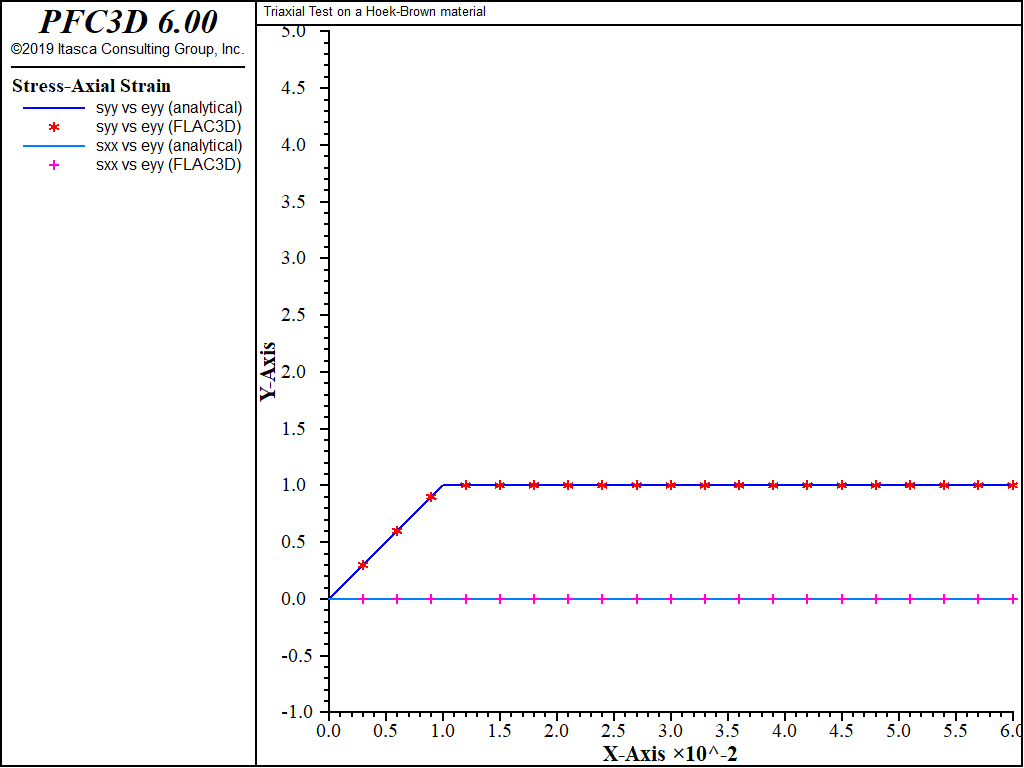Click the Y-Axis label
This screenshot has height=768, width=1024.
pos(268,372)
